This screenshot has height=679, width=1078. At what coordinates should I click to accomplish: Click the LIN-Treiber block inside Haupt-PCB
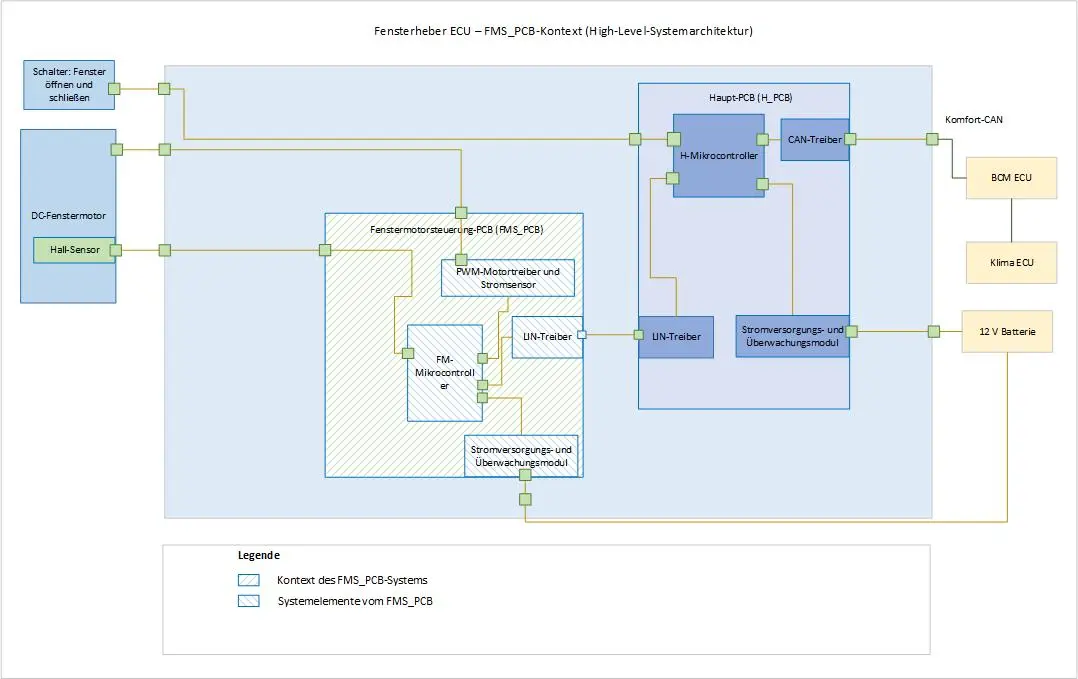pyautogui.click(x=676, y=337)
